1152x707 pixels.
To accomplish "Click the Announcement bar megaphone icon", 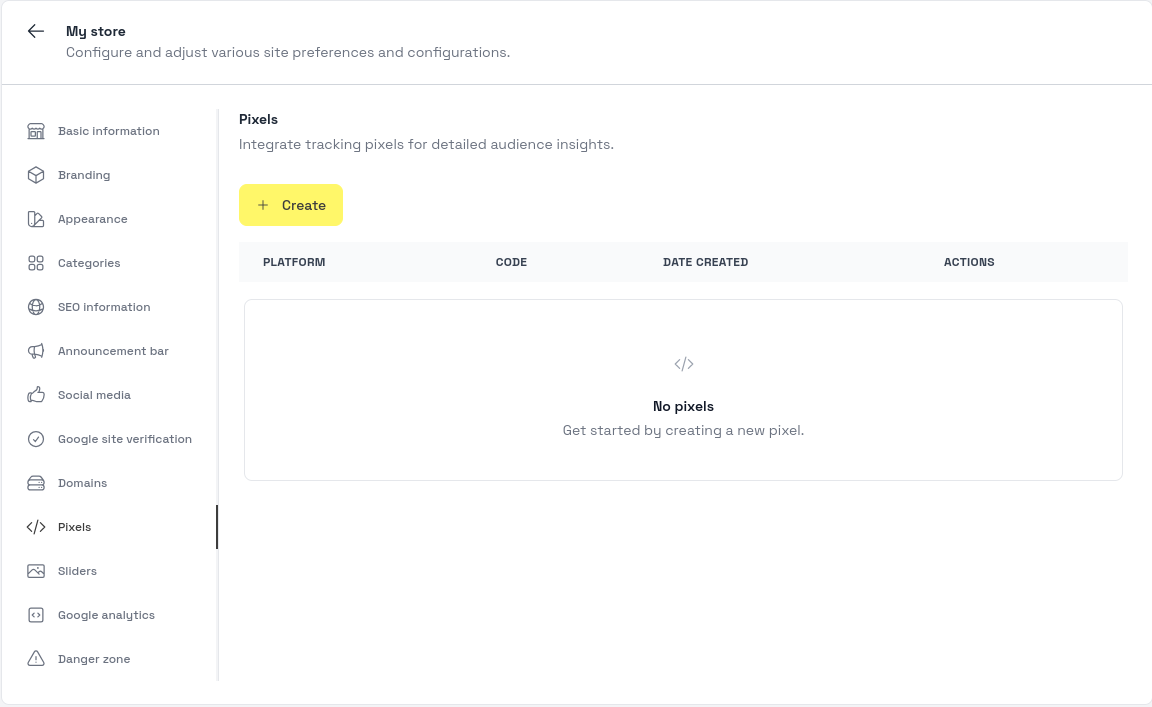I will [x=36, y=351].
